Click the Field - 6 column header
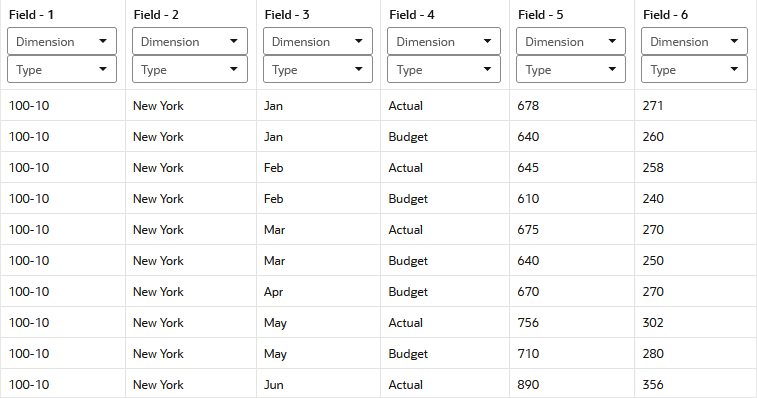Viewport: 757px width, 398px height. point(665,15)
